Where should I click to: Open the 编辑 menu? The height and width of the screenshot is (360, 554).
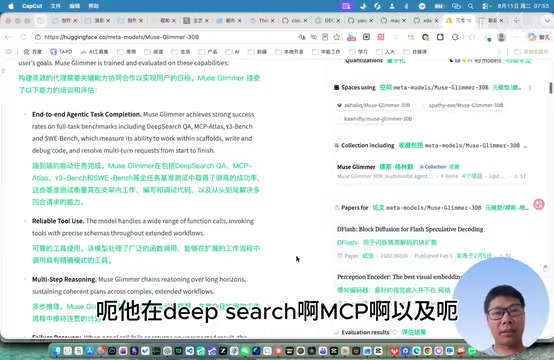click(x=75, y=6)
